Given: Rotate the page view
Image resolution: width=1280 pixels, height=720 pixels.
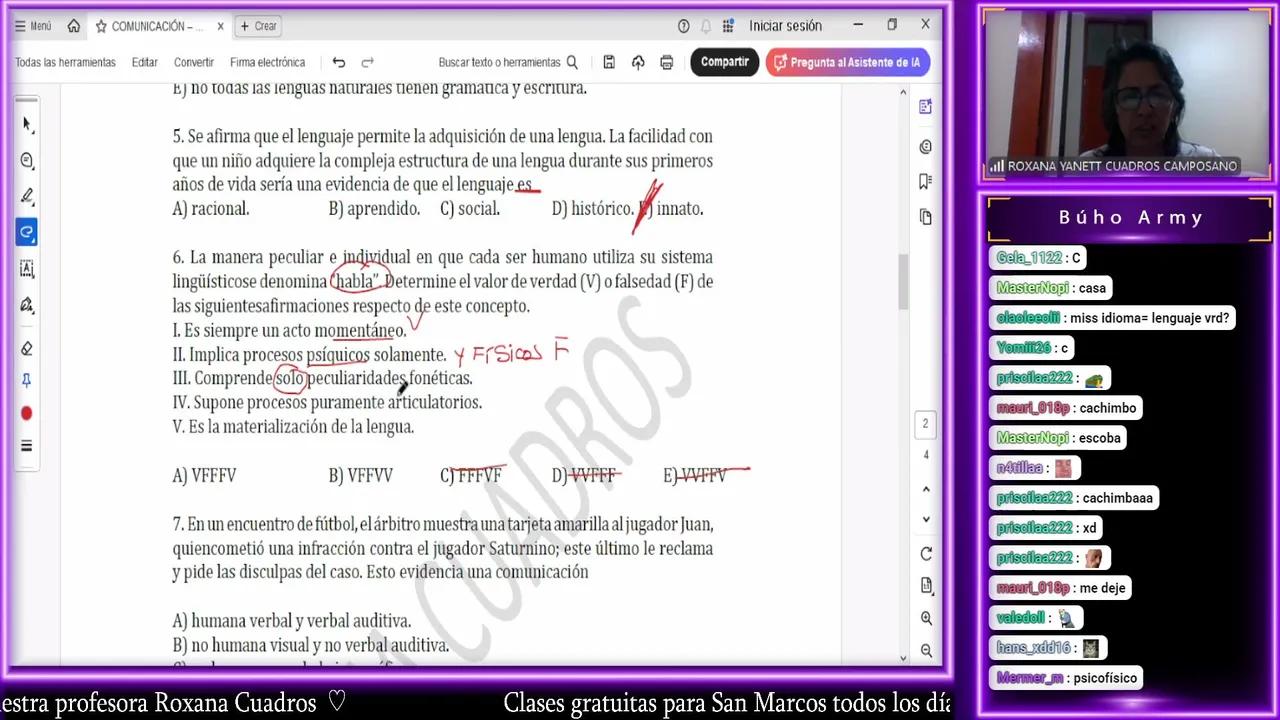Looking at the screenshot, I should (x=926, y=554).
